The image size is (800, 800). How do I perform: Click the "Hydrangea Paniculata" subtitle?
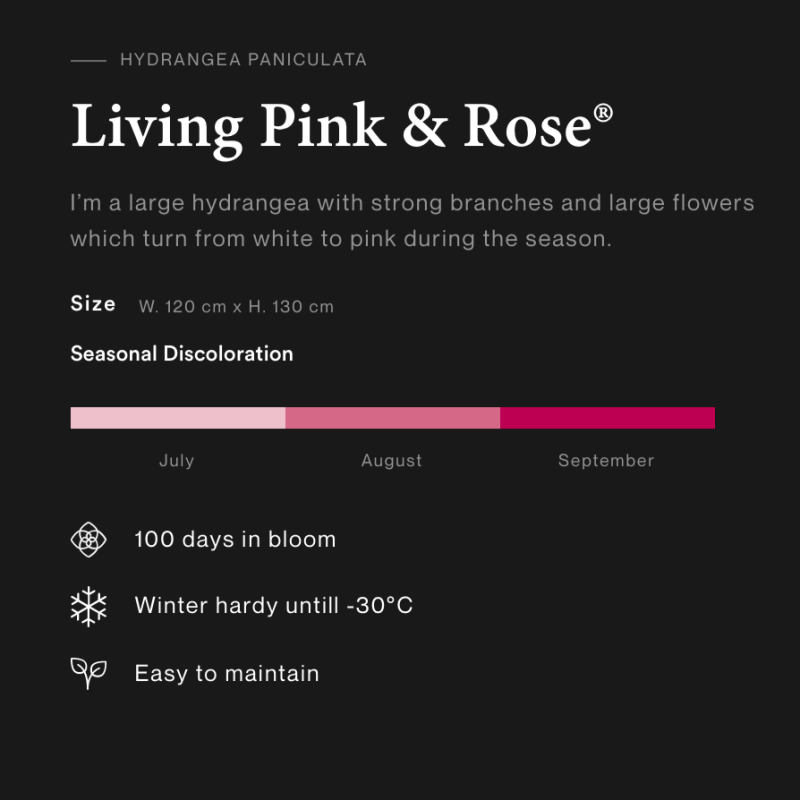tap(243, 60)
